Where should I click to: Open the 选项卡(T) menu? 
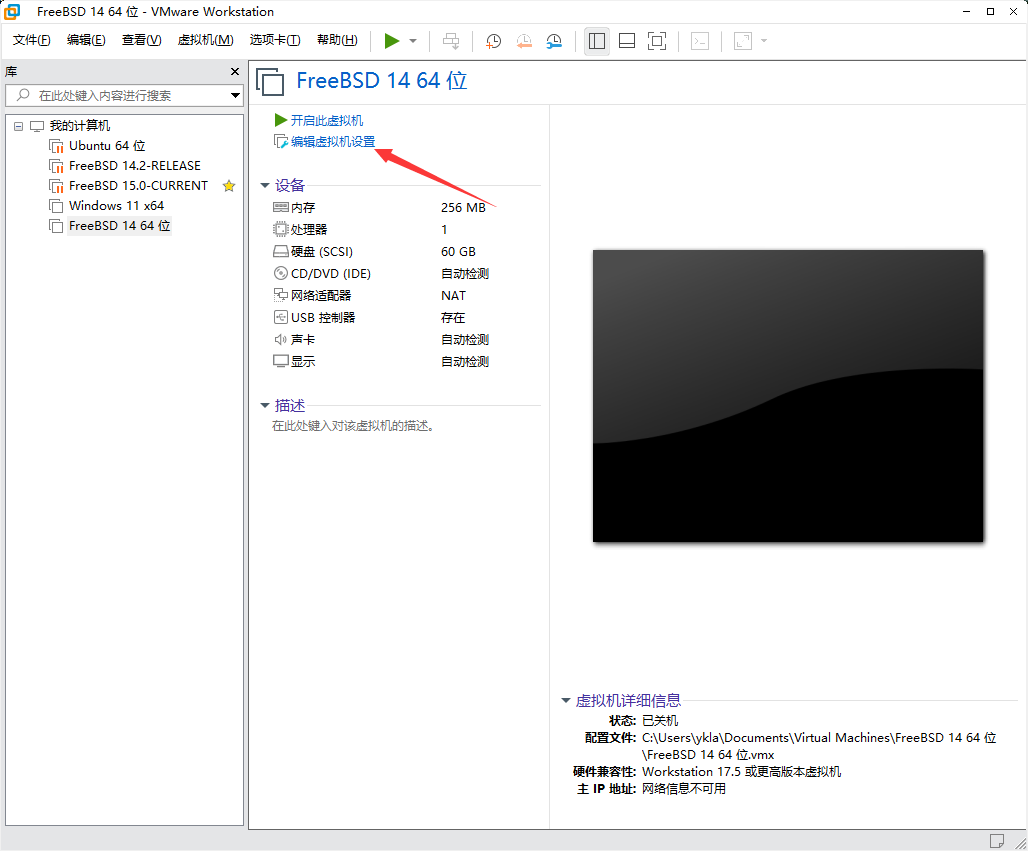pyautogui.click(x=275, y=40)
